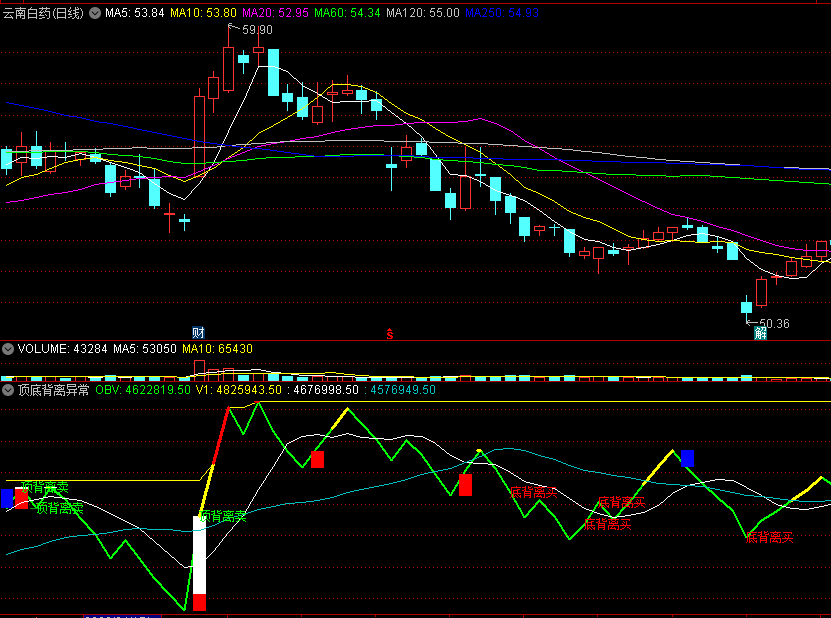This screenshot has height=618, width=831.
Task: Click the 50.36 low price label
Action: pyautogui.click(x=774, y=323)
